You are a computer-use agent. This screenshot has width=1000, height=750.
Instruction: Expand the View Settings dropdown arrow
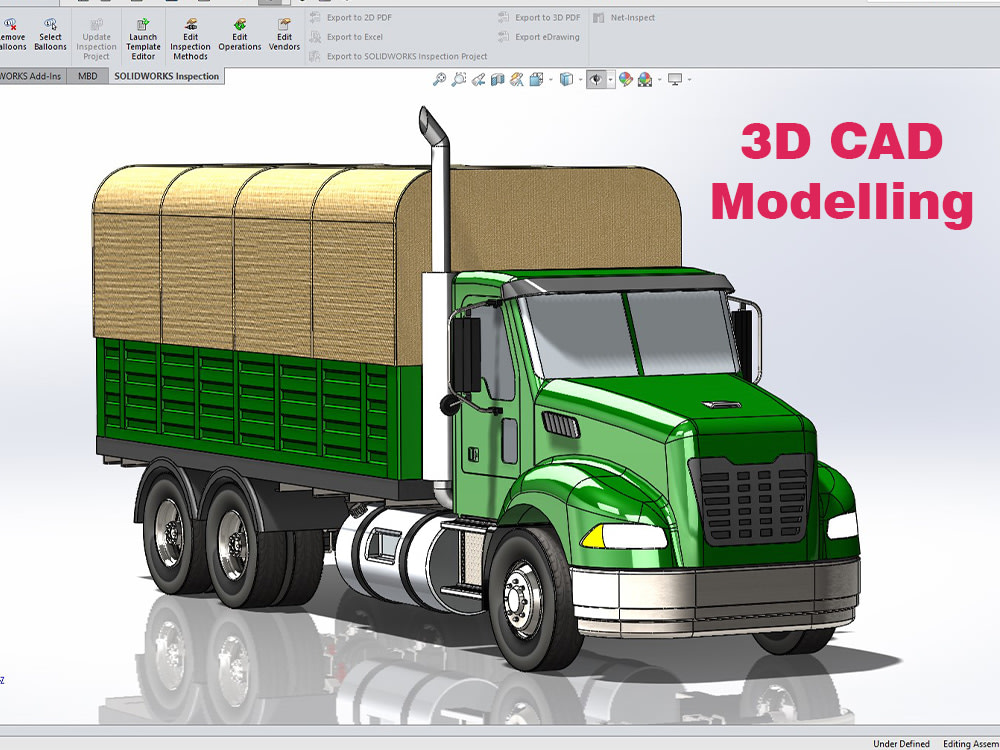point(687,78)
